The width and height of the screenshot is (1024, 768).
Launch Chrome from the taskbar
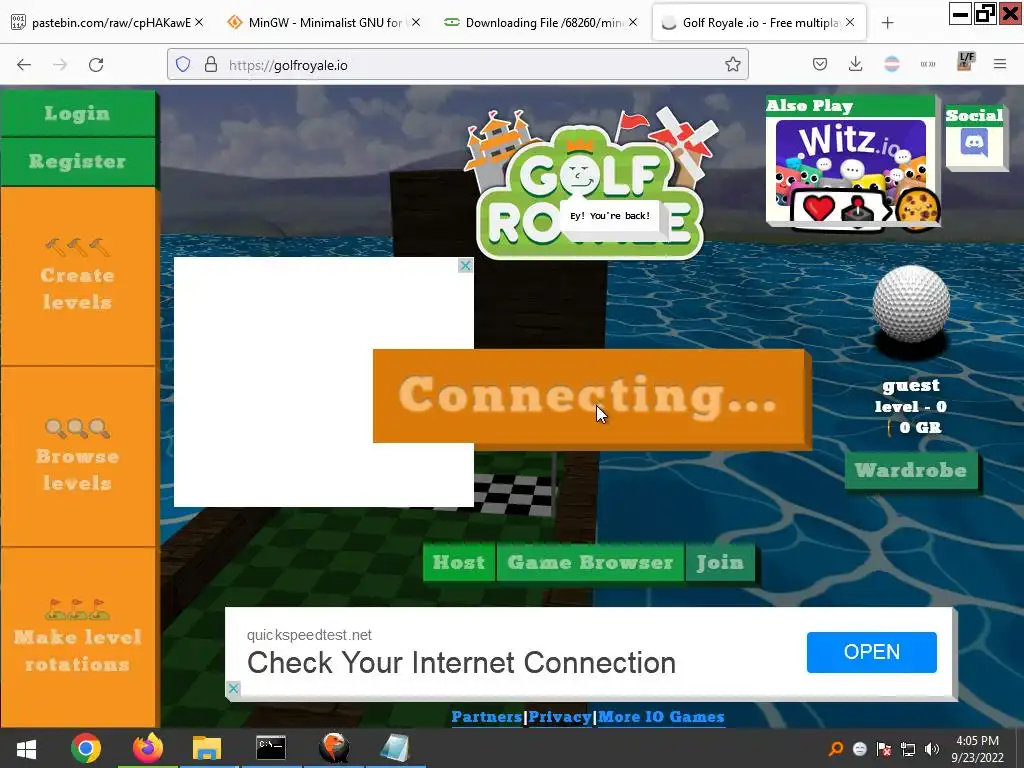click(86, 748)
